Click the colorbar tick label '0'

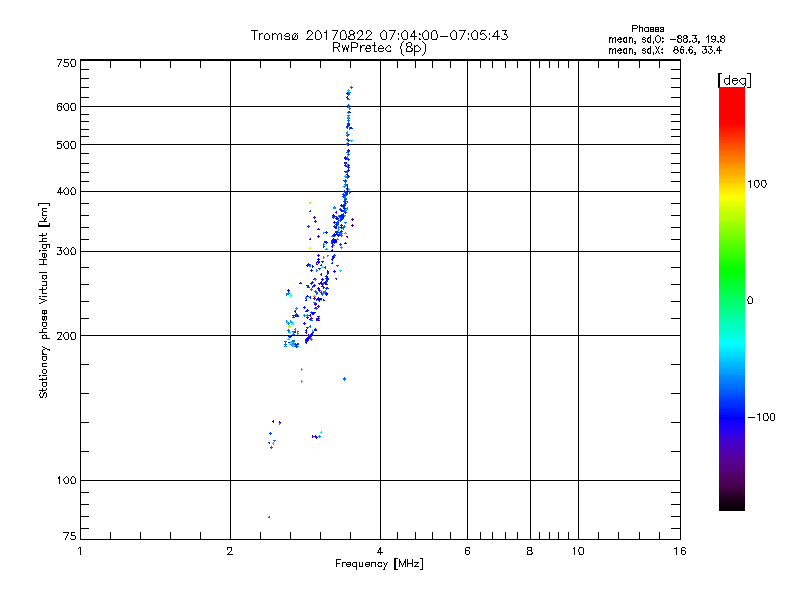click(x=750, y=301)
